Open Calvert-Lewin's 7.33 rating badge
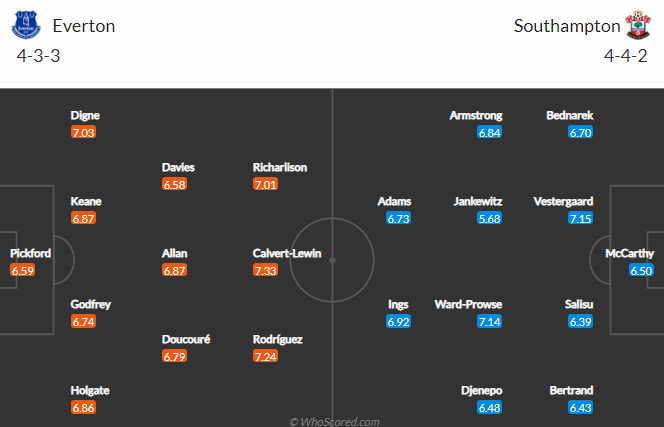The height and width of the screenshot is (427, 664). 266,270
